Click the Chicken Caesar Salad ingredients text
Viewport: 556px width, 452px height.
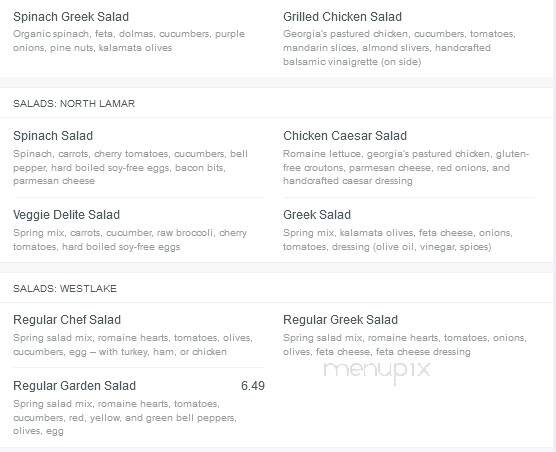click(406, 167)
